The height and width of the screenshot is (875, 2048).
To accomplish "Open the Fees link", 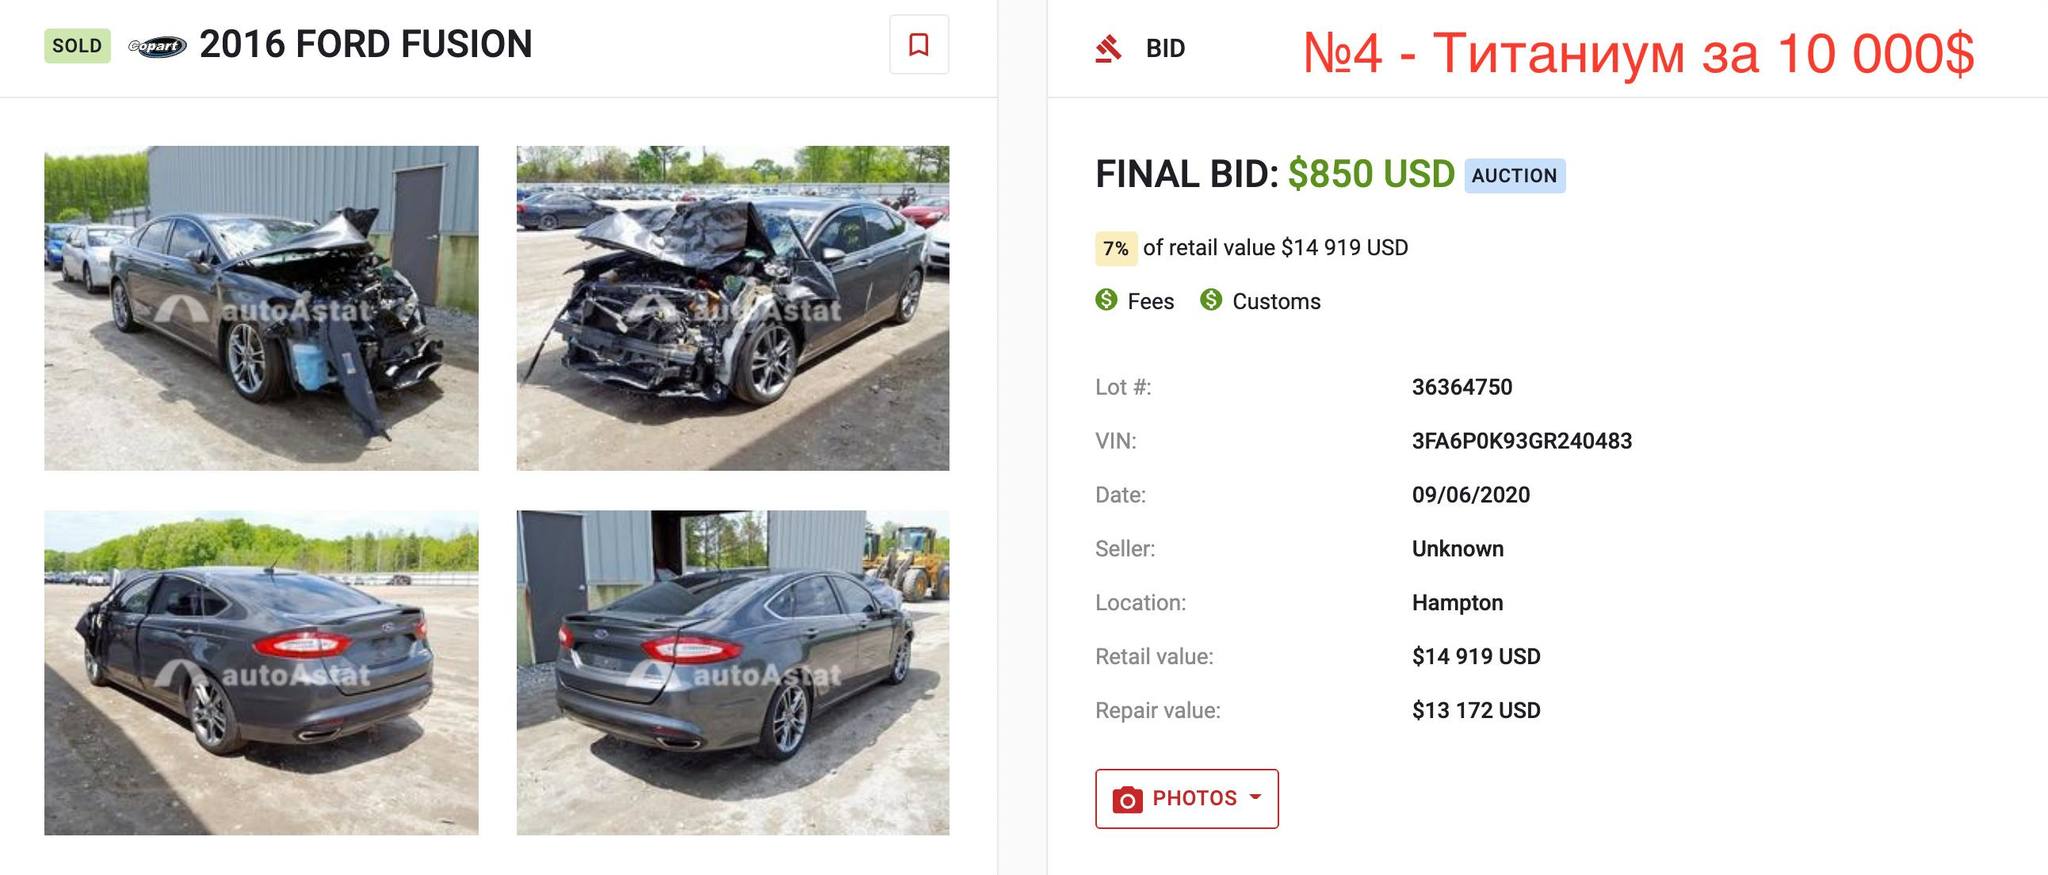I will coord(1150,301).
